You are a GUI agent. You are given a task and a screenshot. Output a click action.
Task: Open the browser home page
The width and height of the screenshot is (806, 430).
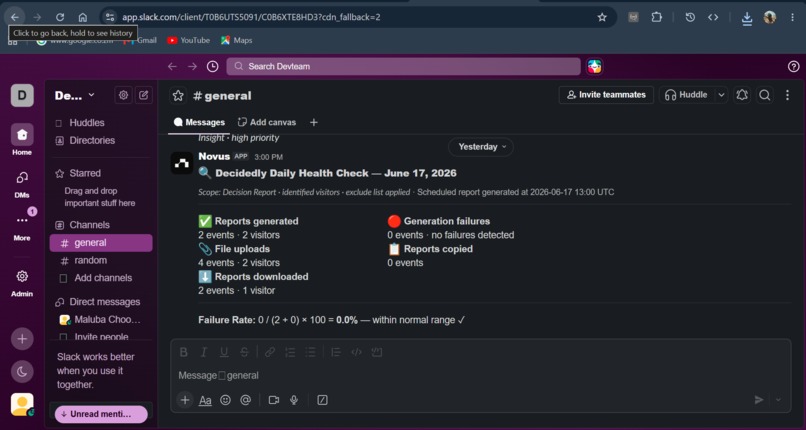tap(82, 17)
